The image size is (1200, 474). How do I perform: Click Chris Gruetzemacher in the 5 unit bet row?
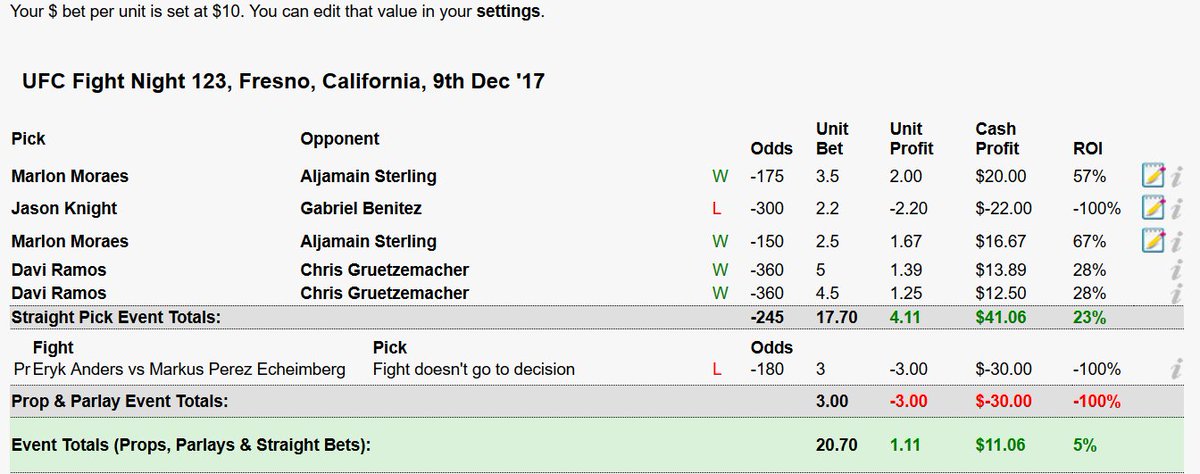click(x=384, y=270)
